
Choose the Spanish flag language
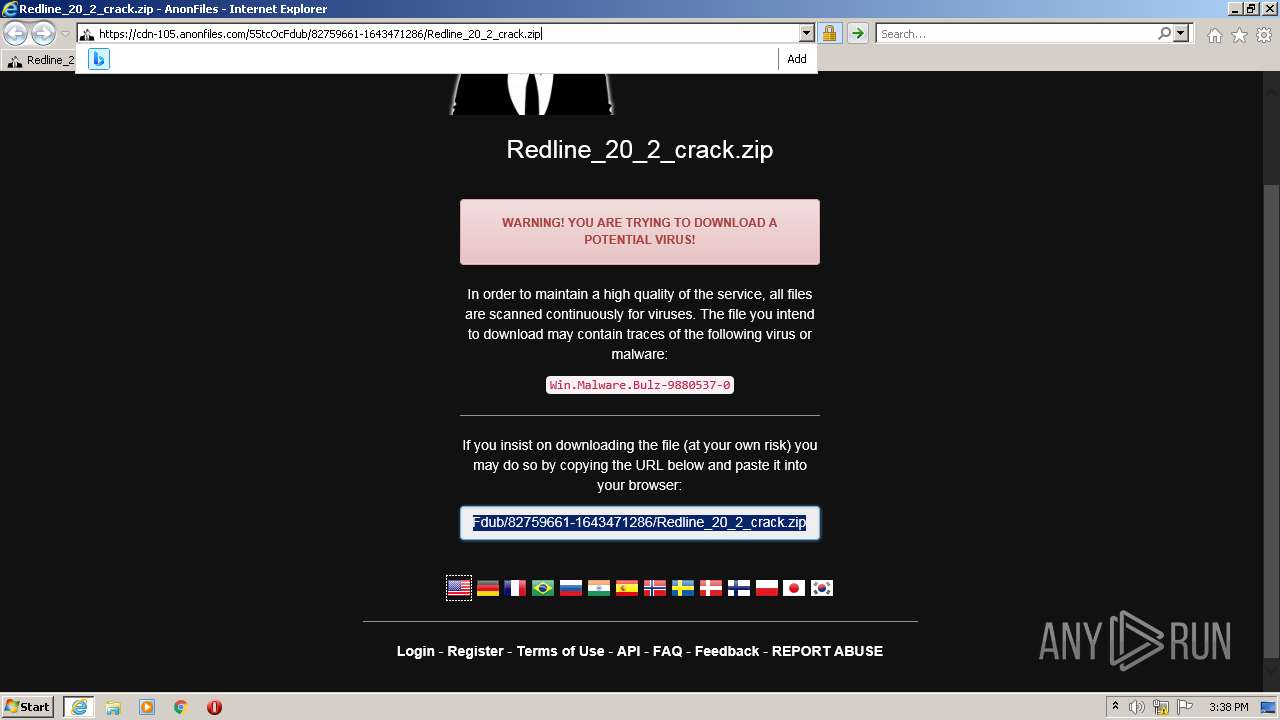tap(627, 588)
